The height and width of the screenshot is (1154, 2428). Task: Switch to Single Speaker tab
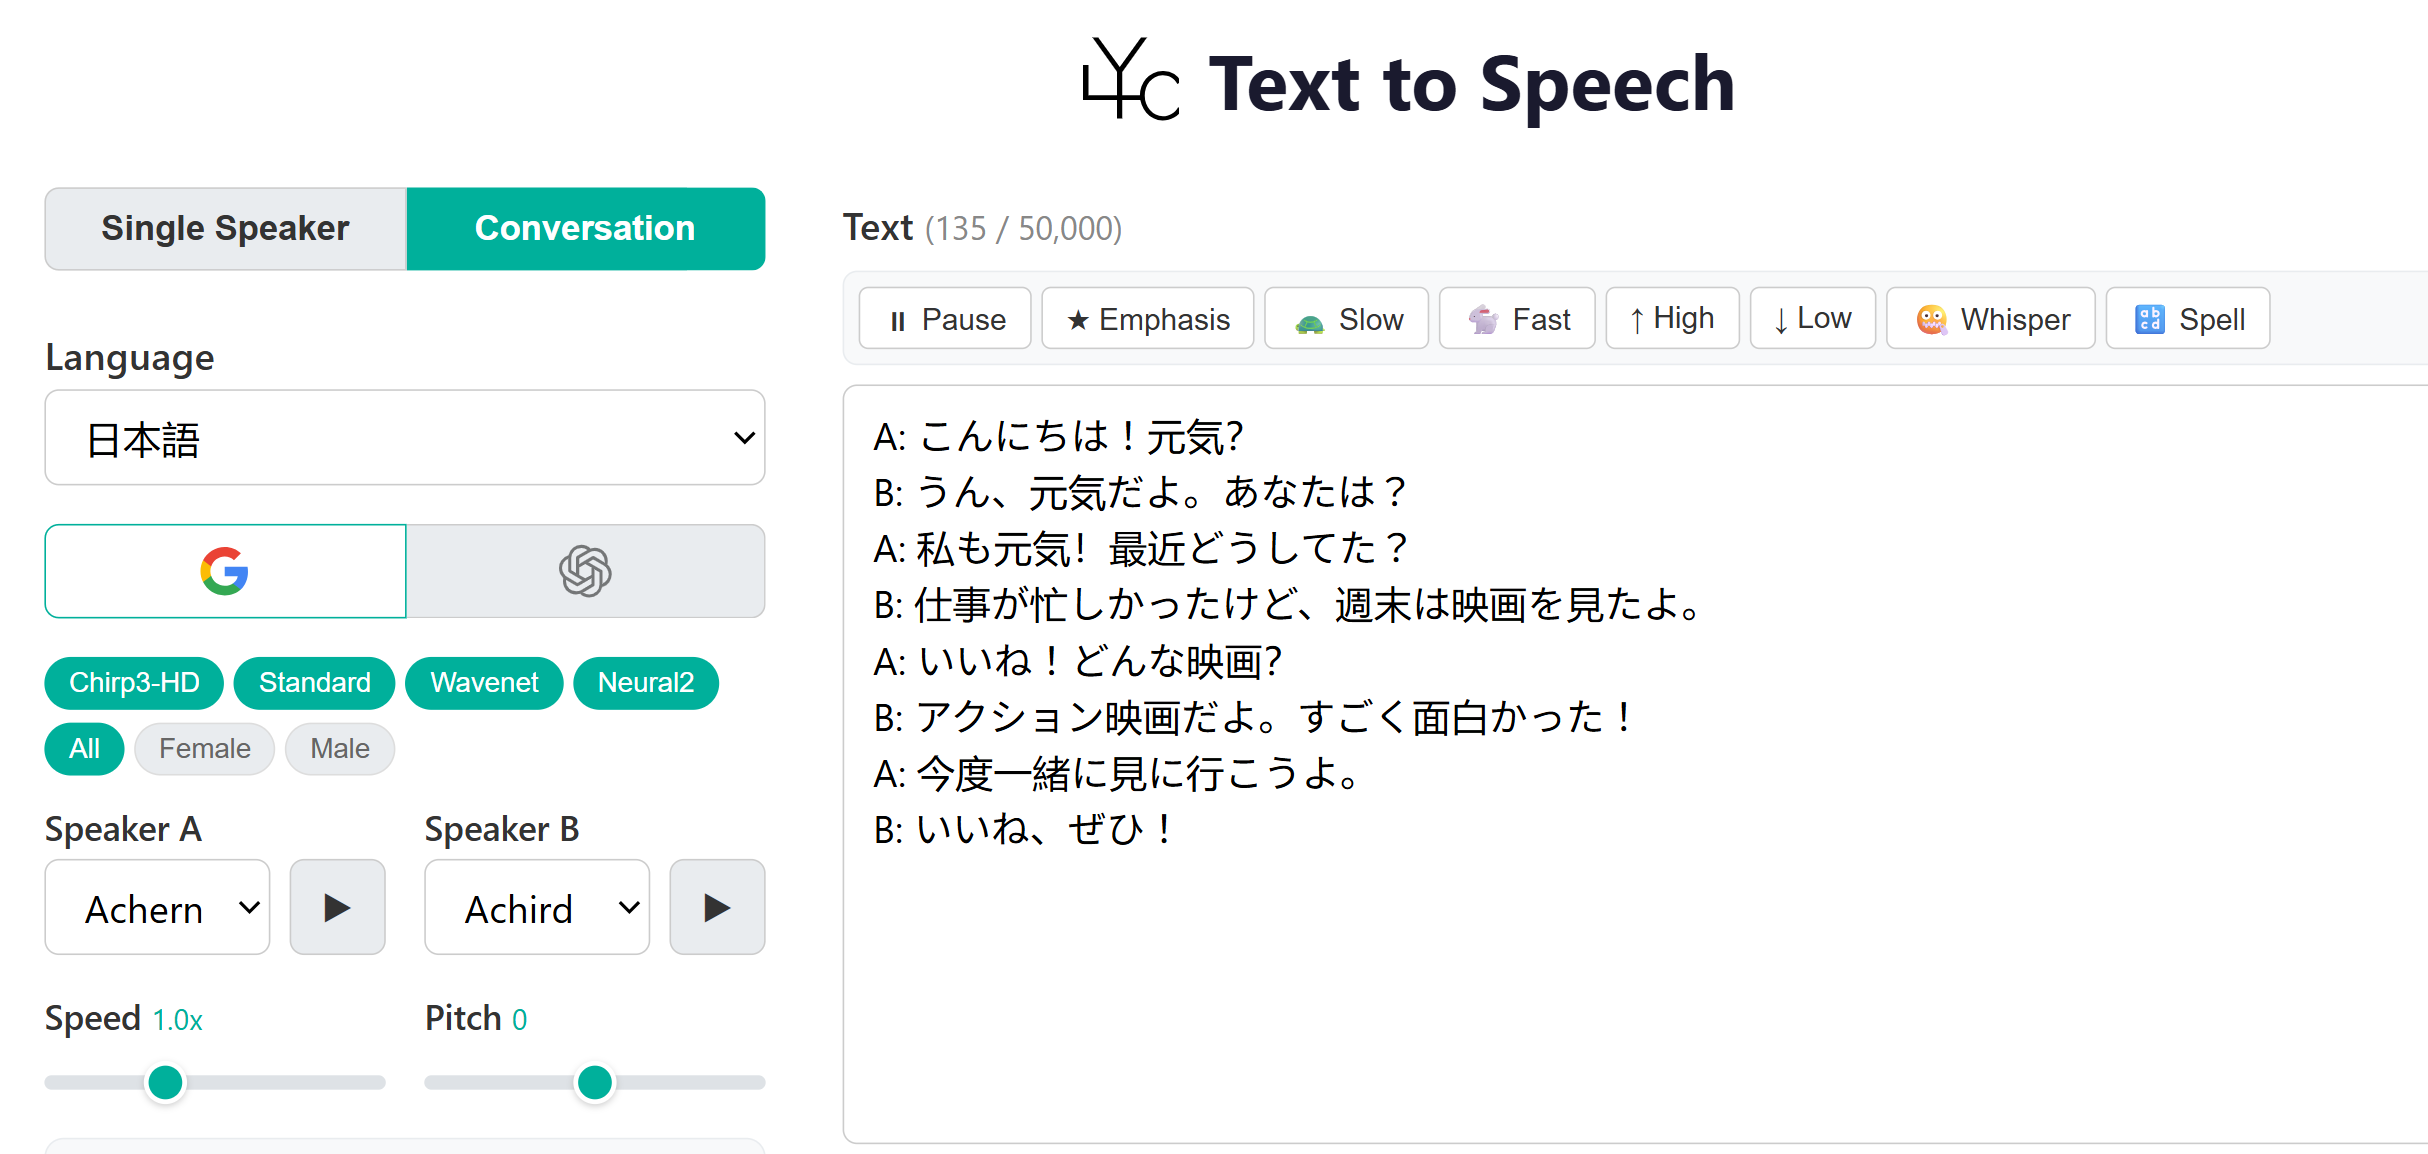[x=226, y=228]
